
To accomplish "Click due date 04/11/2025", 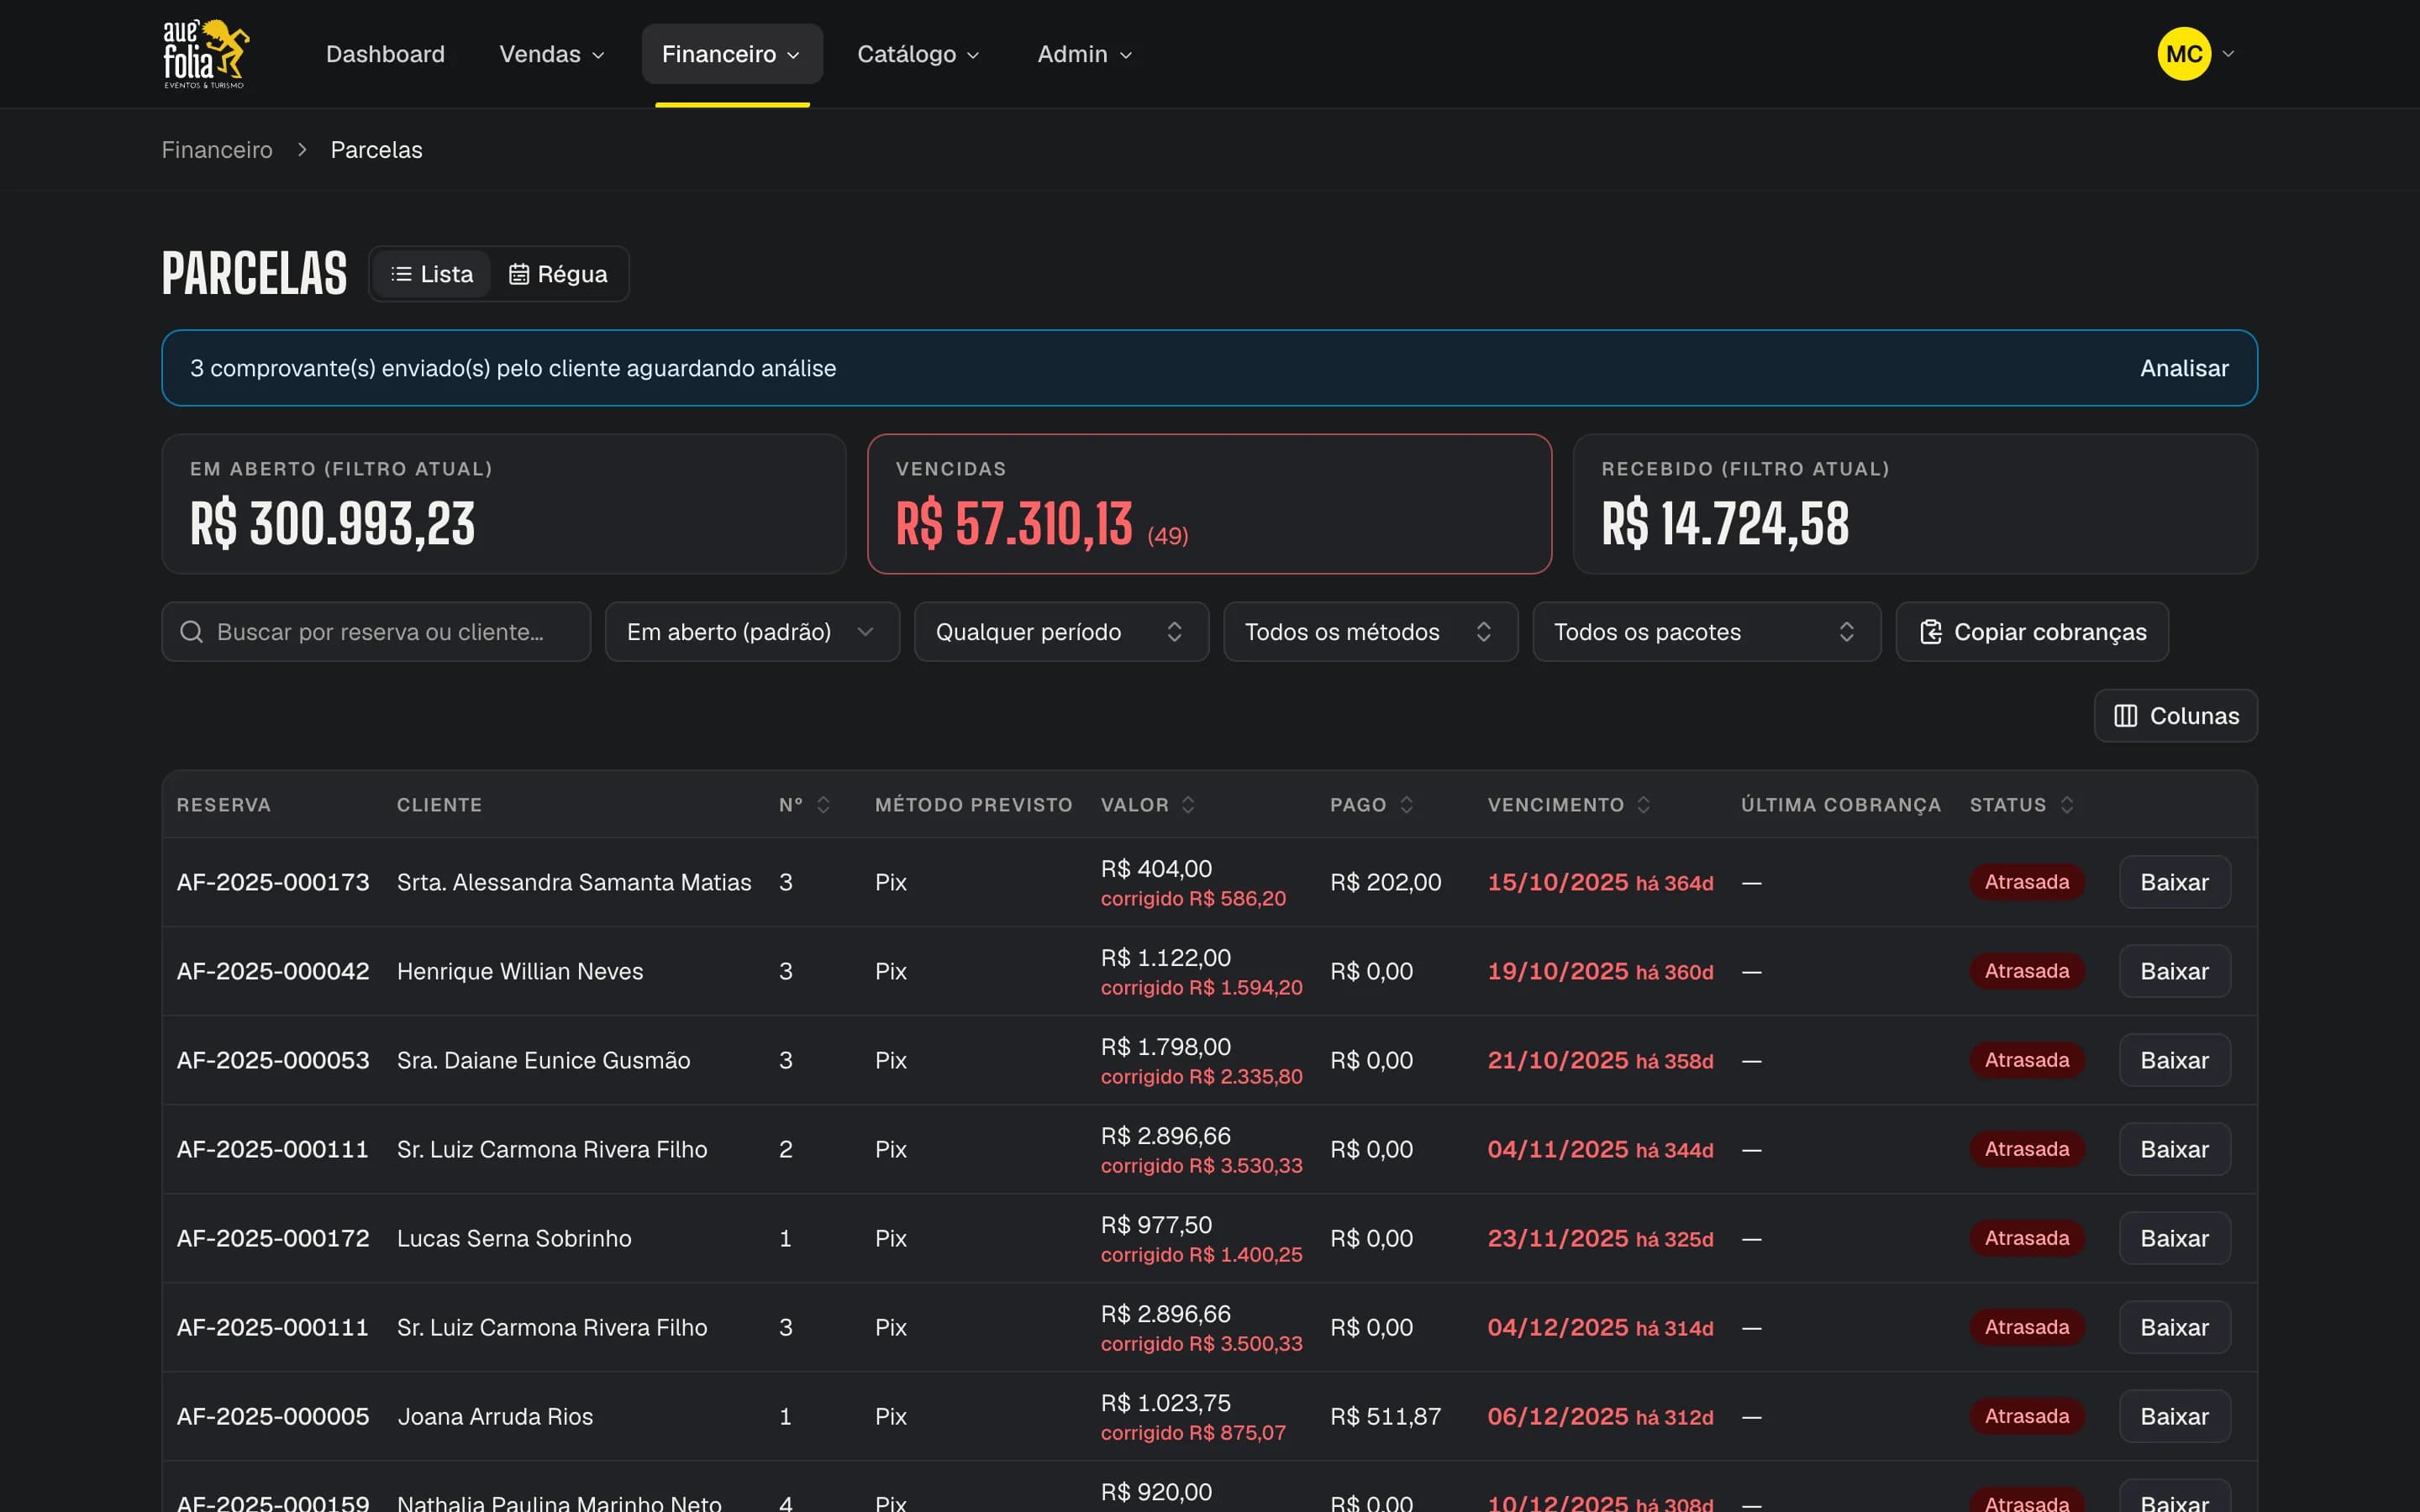I will (1557, 1149).
